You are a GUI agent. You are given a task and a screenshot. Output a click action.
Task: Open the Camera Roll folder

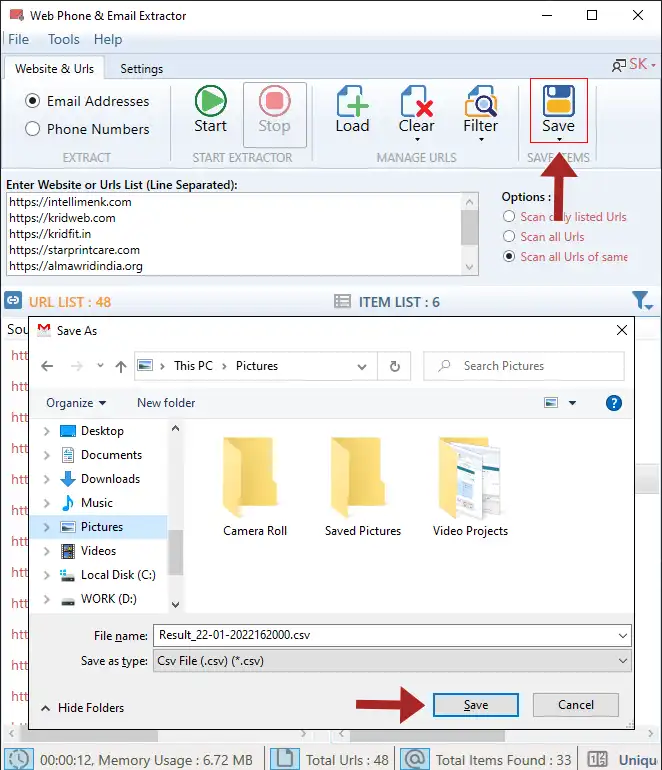[x=254, y=486]
